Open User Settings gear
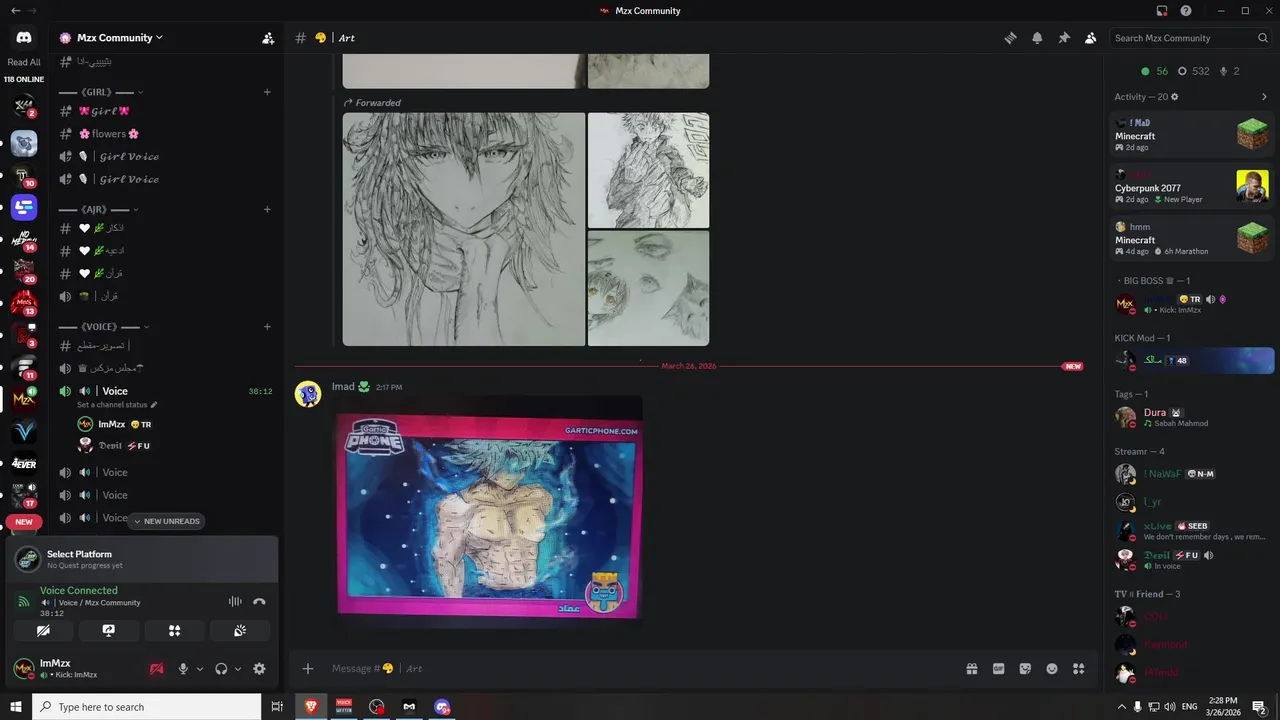 pos(259,669)
